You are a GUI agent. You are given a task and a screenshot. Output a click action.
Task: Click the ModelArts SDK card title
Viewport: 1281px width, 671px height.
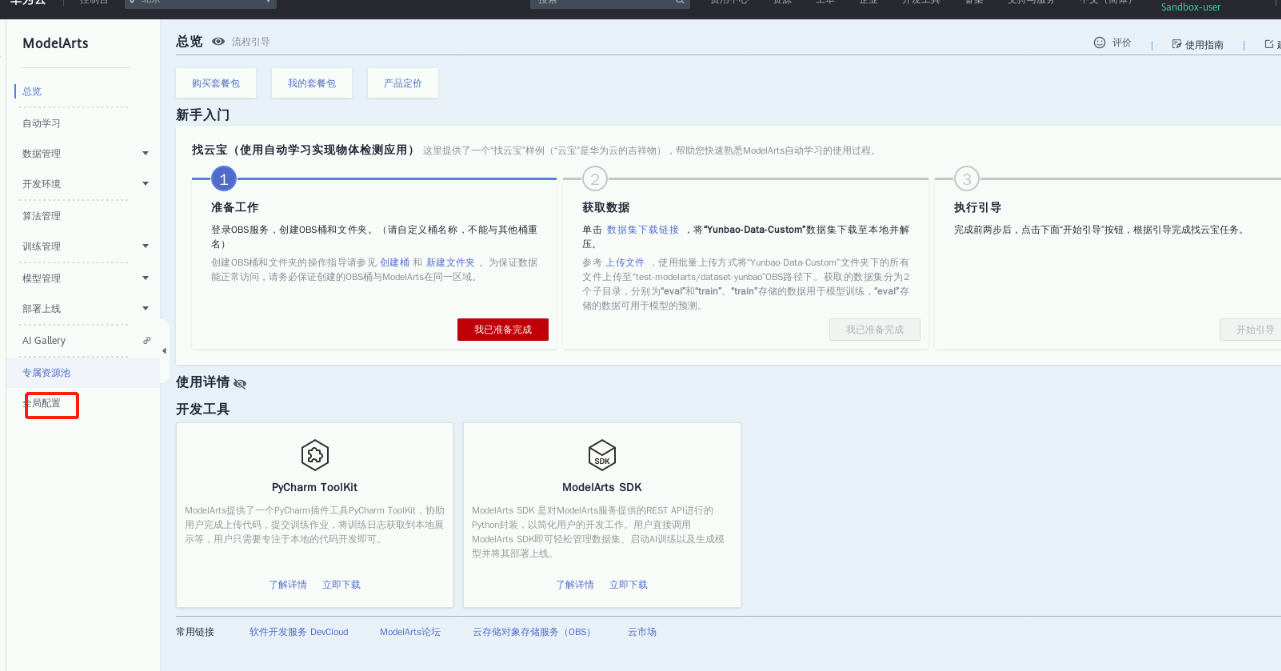point(602,488)
